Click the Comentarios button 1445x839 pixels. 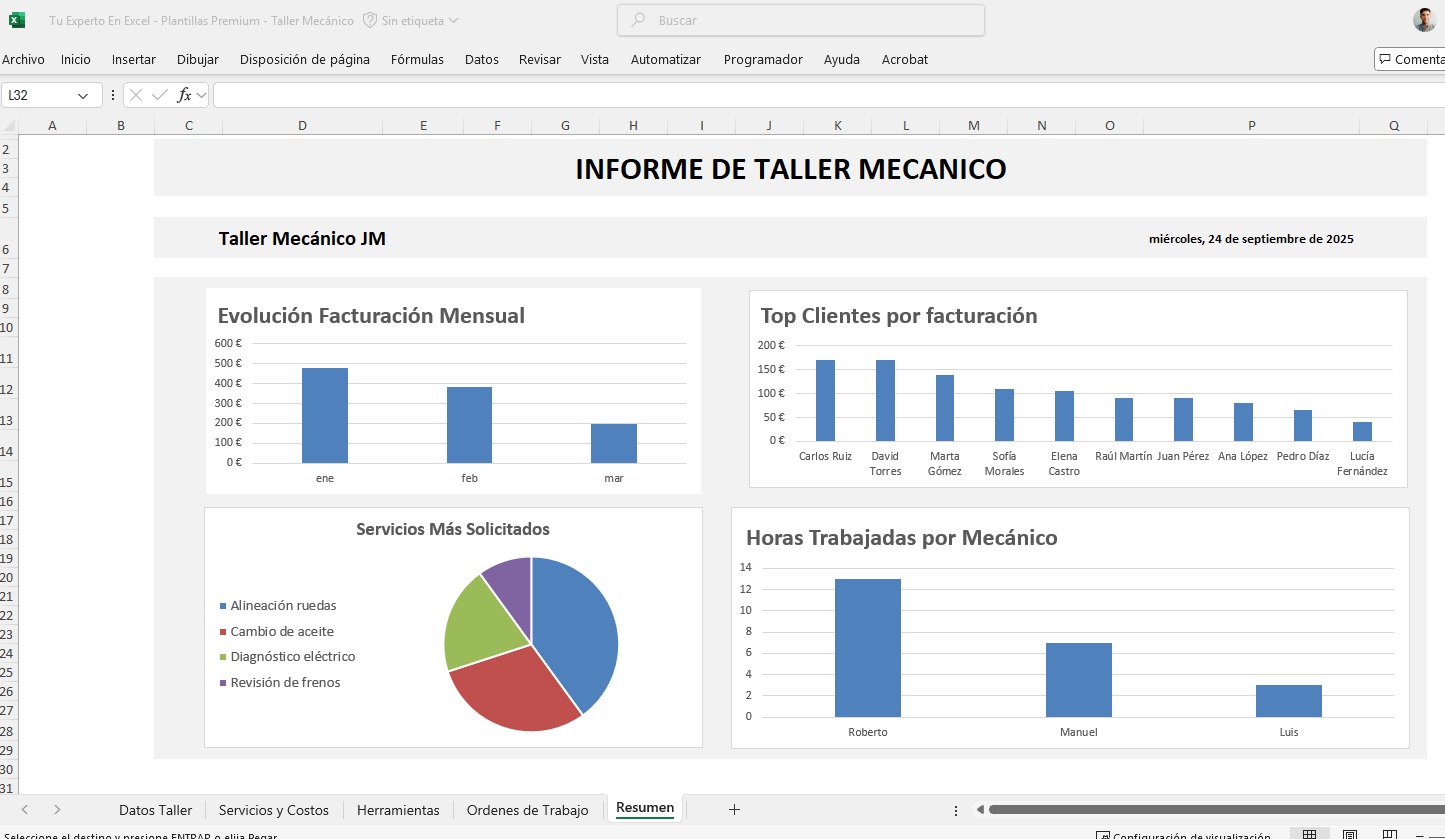pyautogui.click(x=1410, y=59)
